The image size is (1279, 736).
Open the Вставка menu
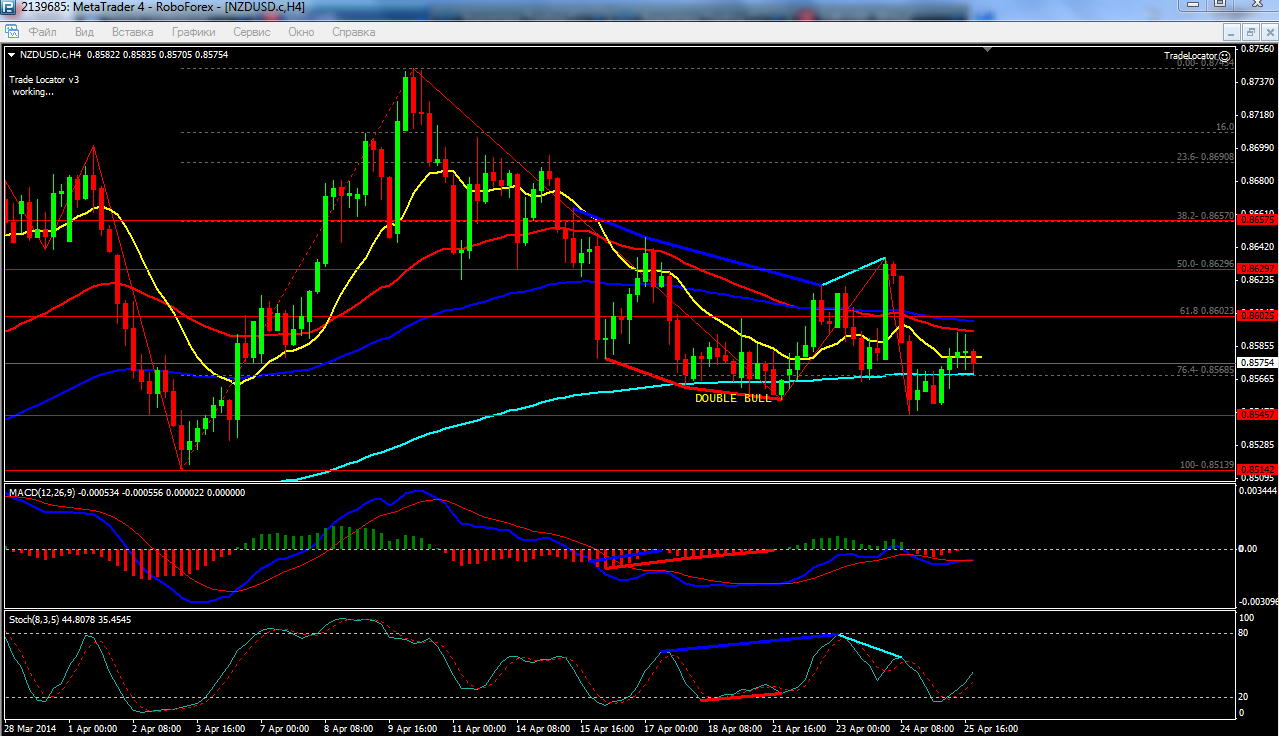tap(133, 32)
